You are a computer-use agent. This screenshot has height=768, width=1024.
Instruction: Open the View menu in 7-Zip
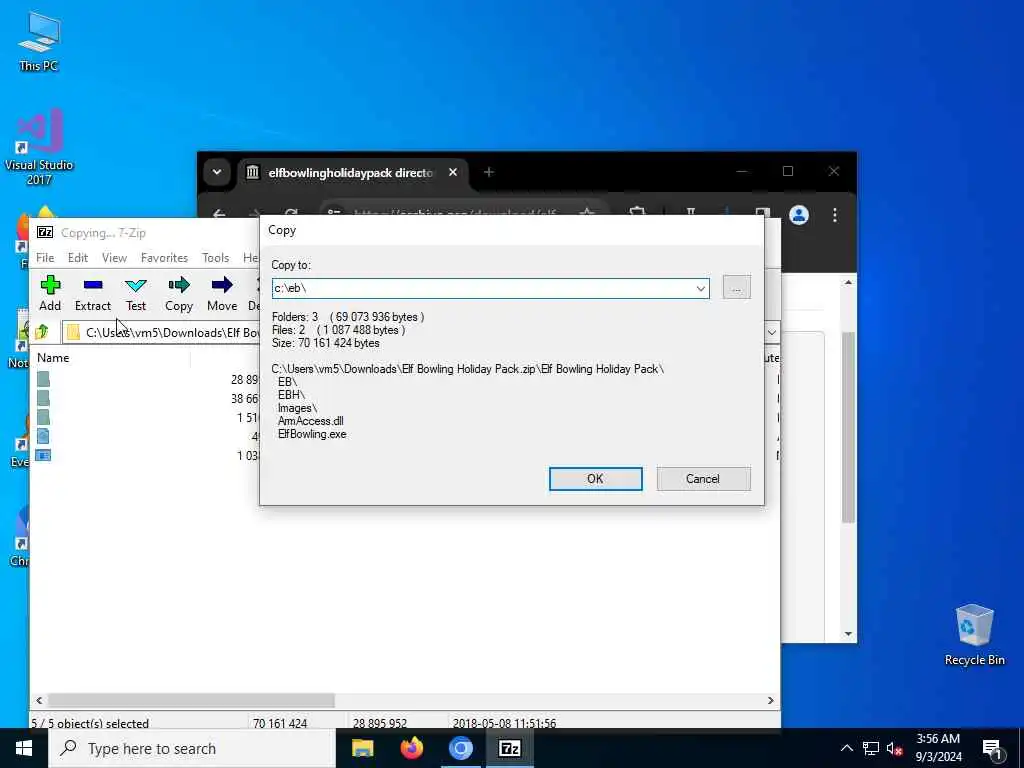[114, 258]
